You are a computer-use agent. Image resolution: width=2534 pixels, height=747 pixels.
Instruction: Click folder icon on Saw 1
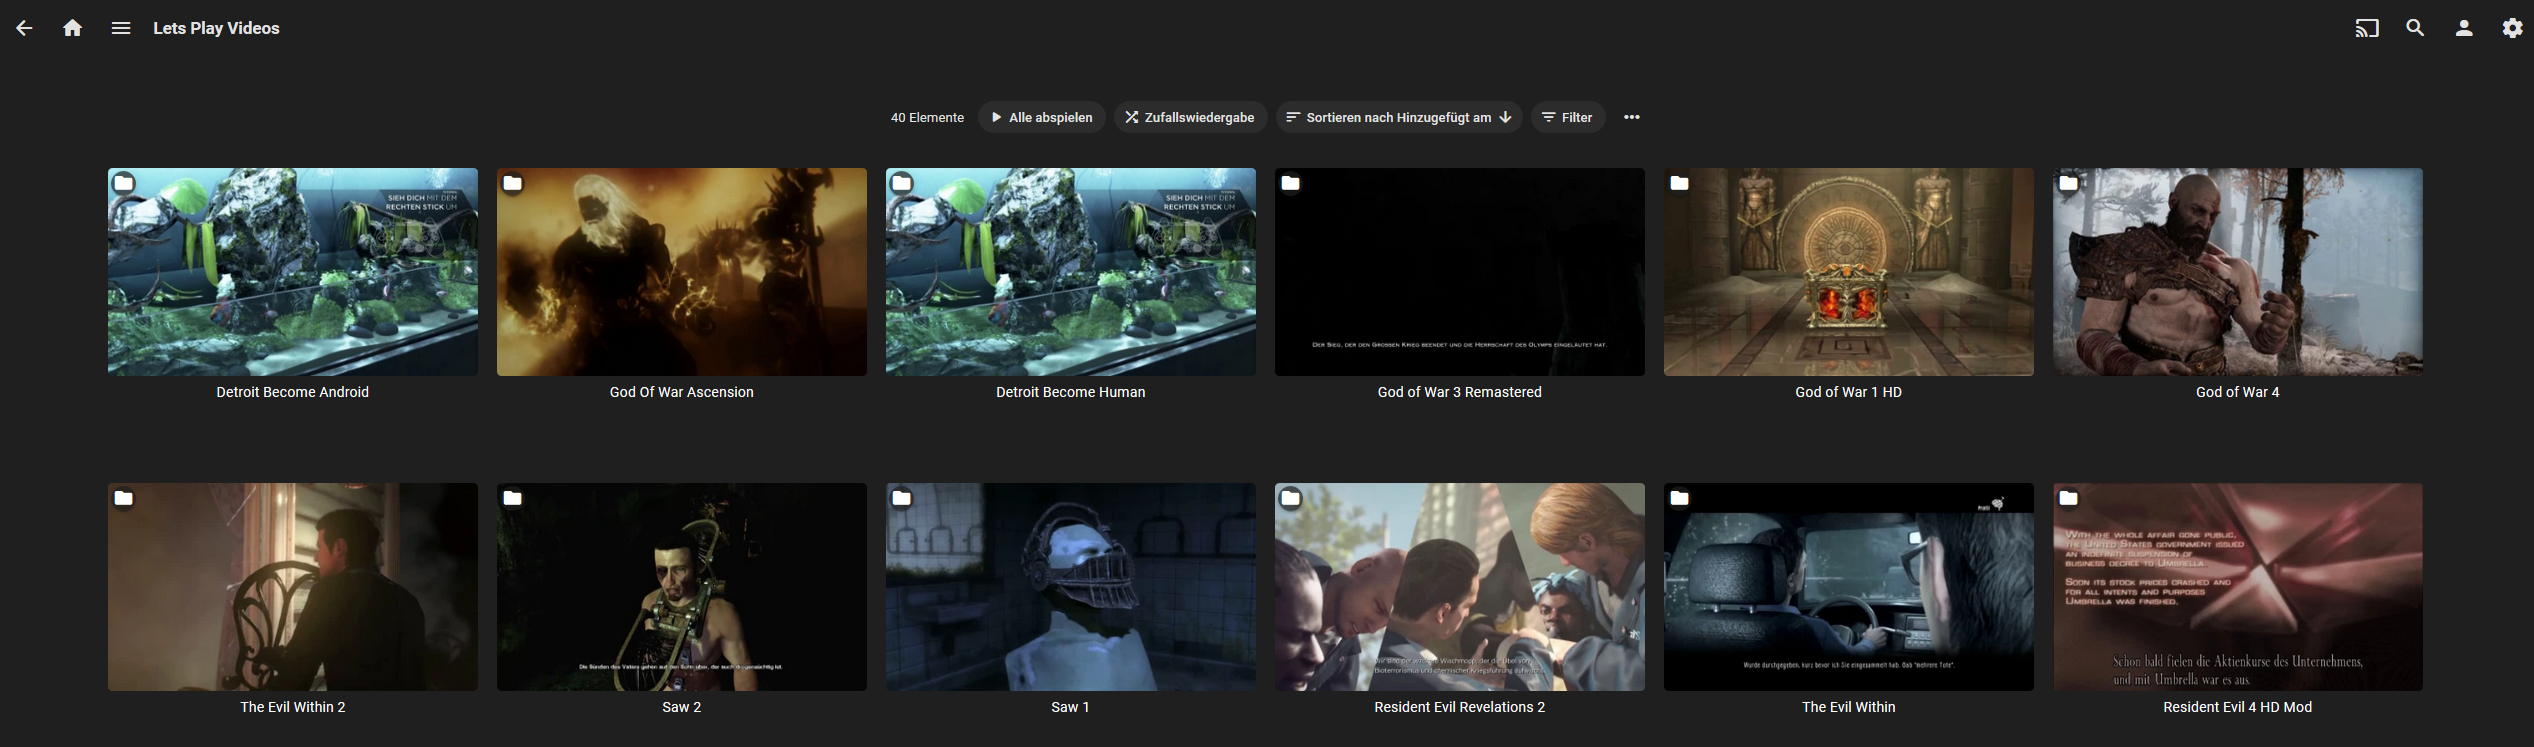click(x=902, y=498)
